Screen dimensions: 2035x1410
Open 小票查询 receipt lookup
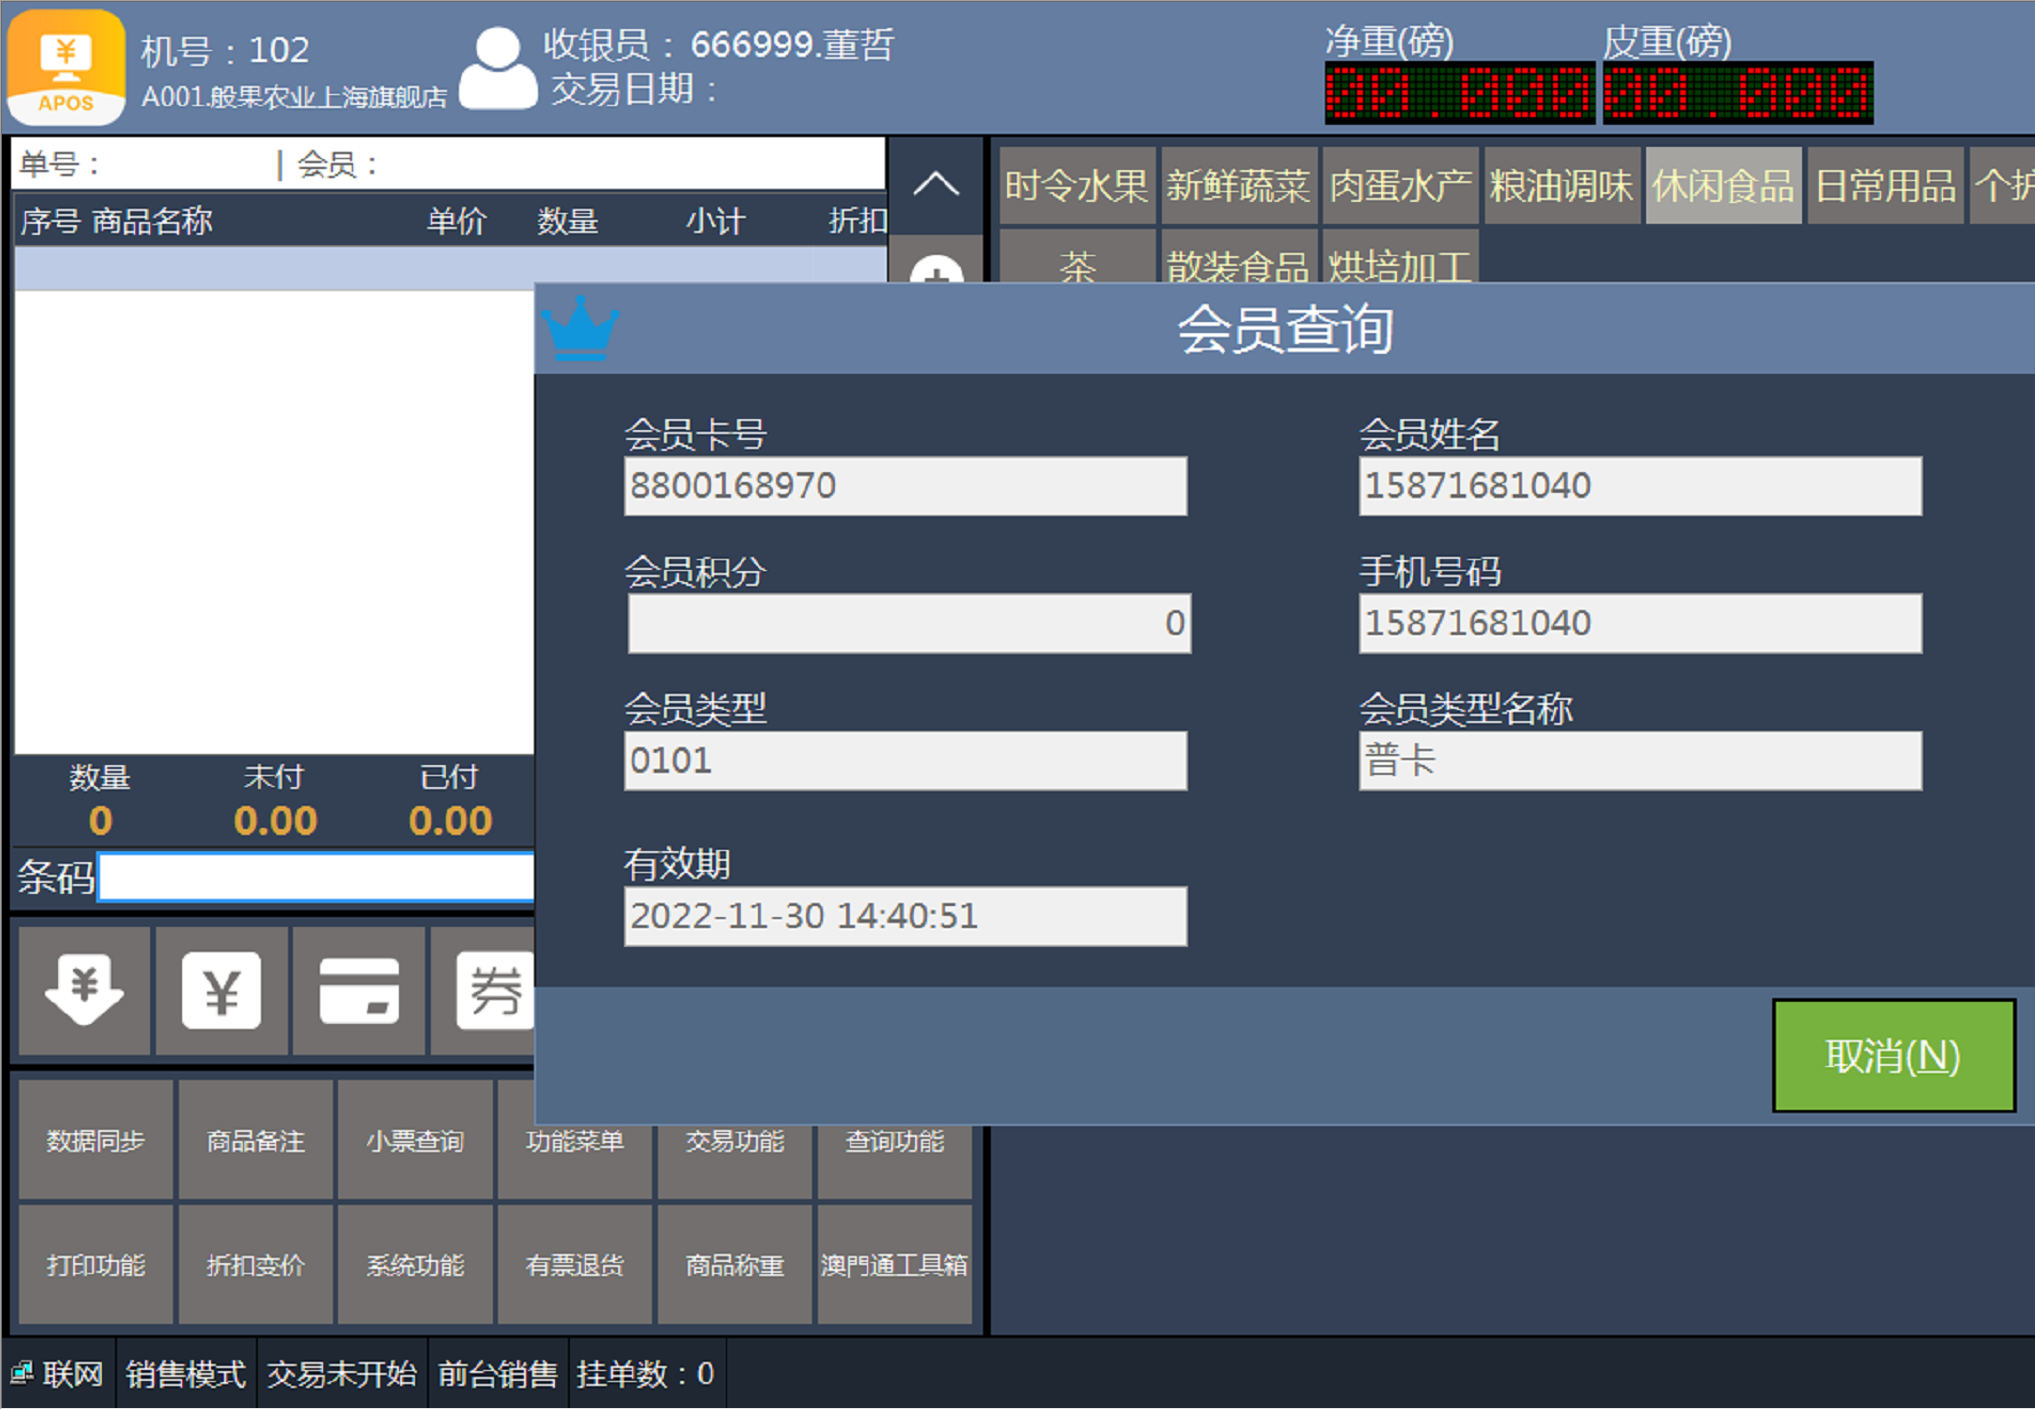pyautogui.click(x=415, y=1140)
